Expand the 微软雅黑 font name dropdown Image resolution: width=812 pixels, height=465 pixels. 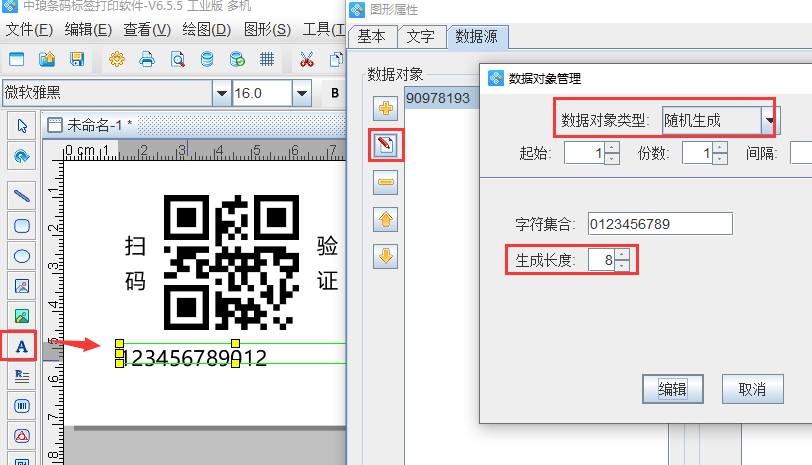click(x=221, y=94)
